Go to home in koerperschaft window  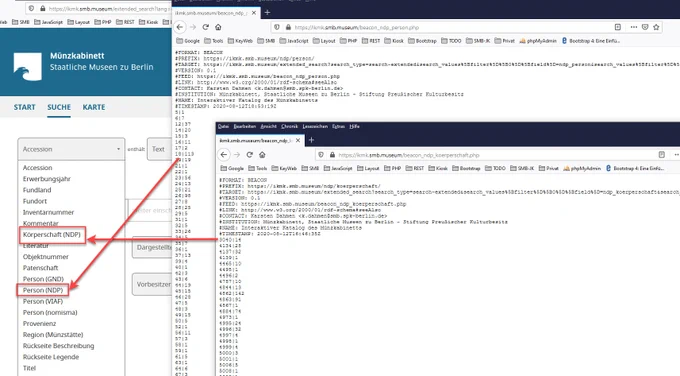[262, 154]
